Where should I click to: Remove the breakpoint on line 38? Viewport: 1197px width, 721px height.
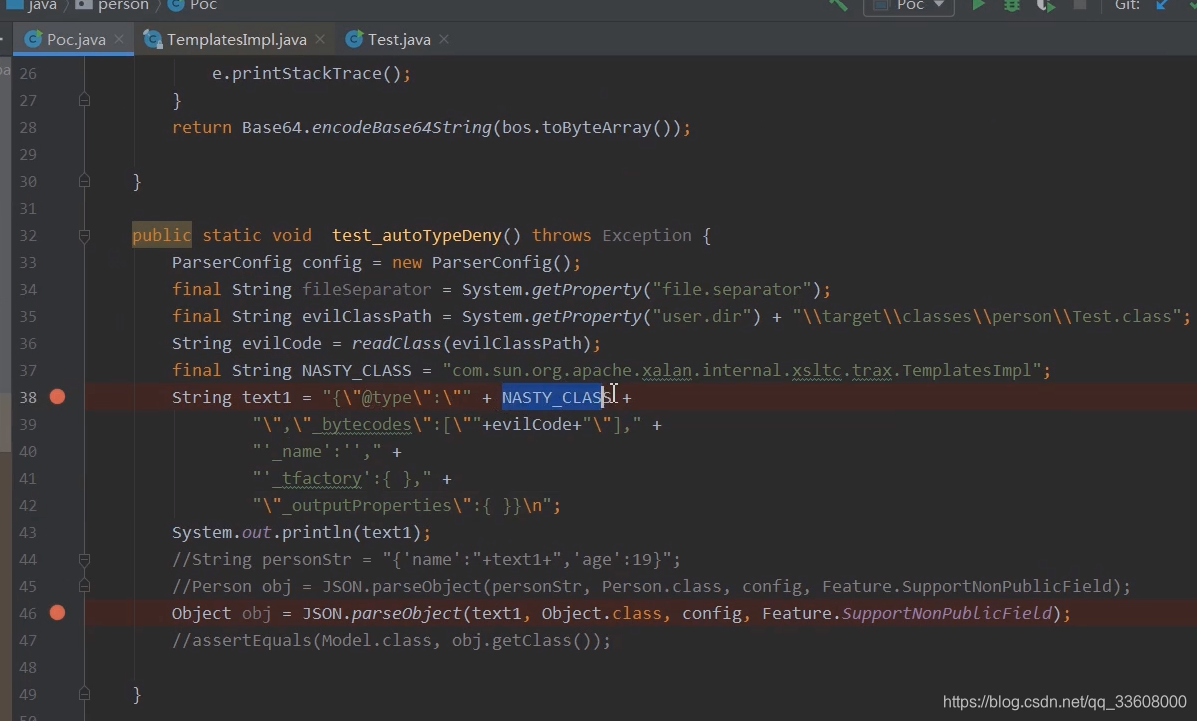tap(57, 396)
